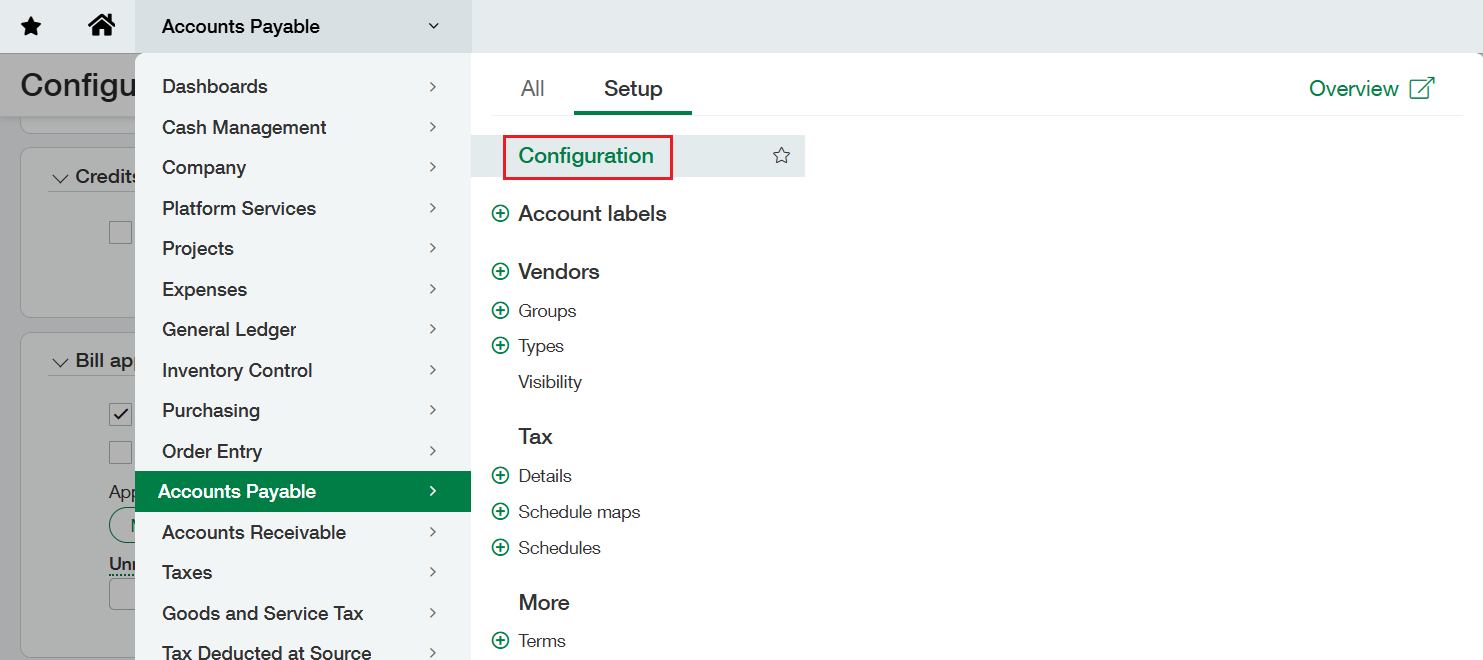Click plus icon beside Groups
The image size is (1483, 660).
pos(500,311)
